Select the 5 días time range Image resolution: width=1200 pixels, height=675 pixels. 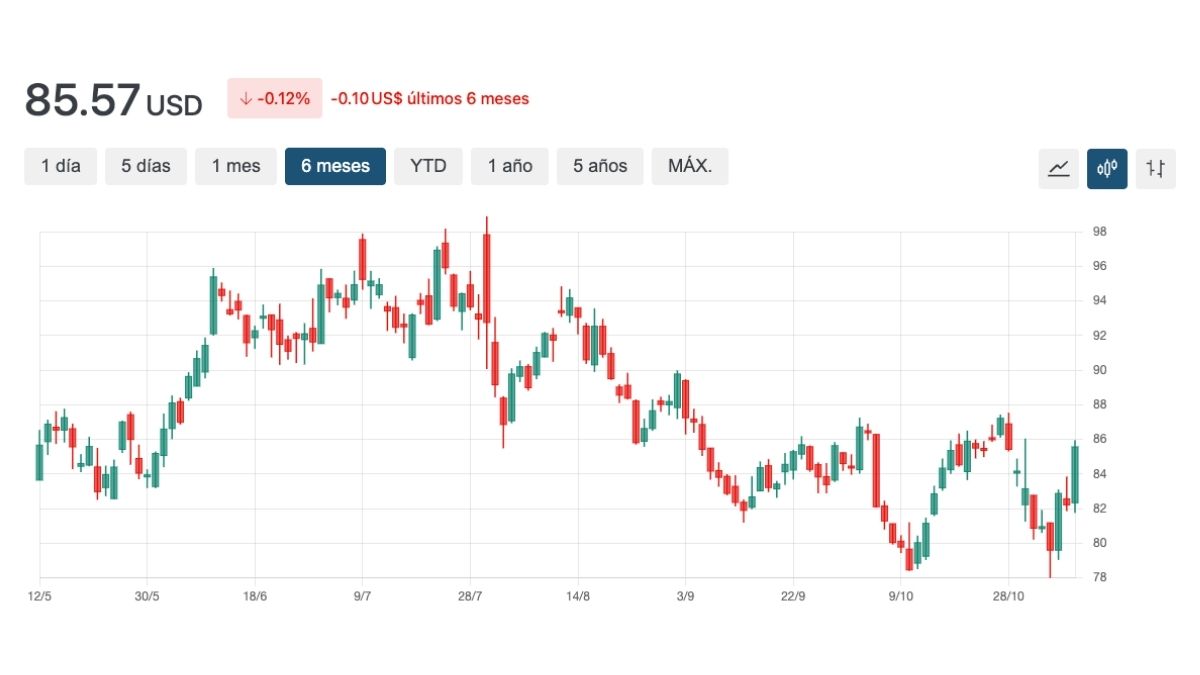pos(146,166)
